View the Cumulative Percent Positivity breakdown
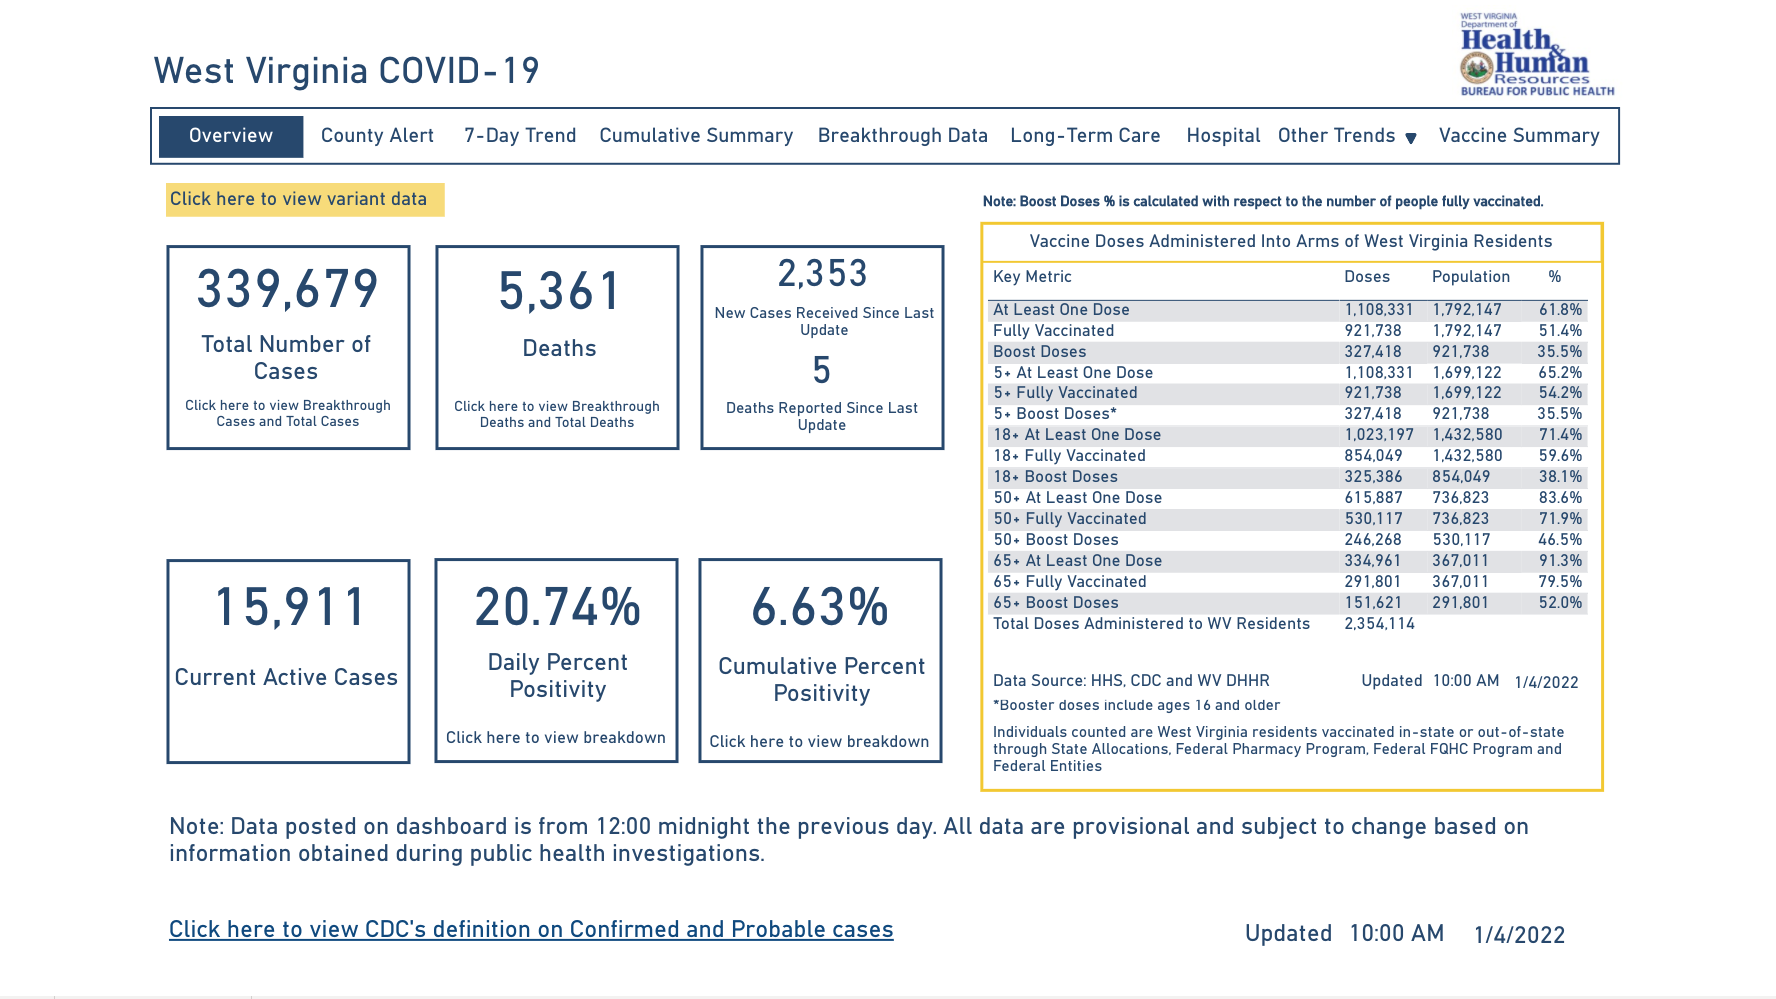Screen dimensions: 1776x999 pos(819,741)
